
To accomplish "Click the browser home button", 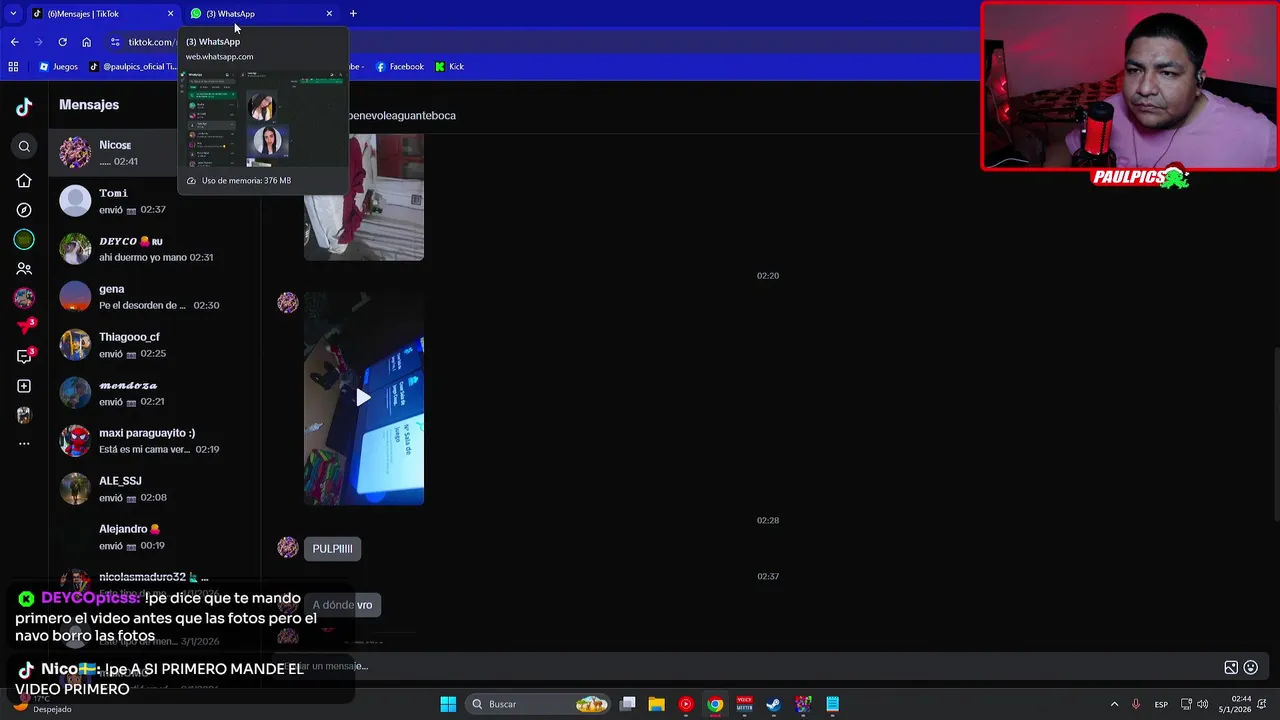I will [87, 42].
